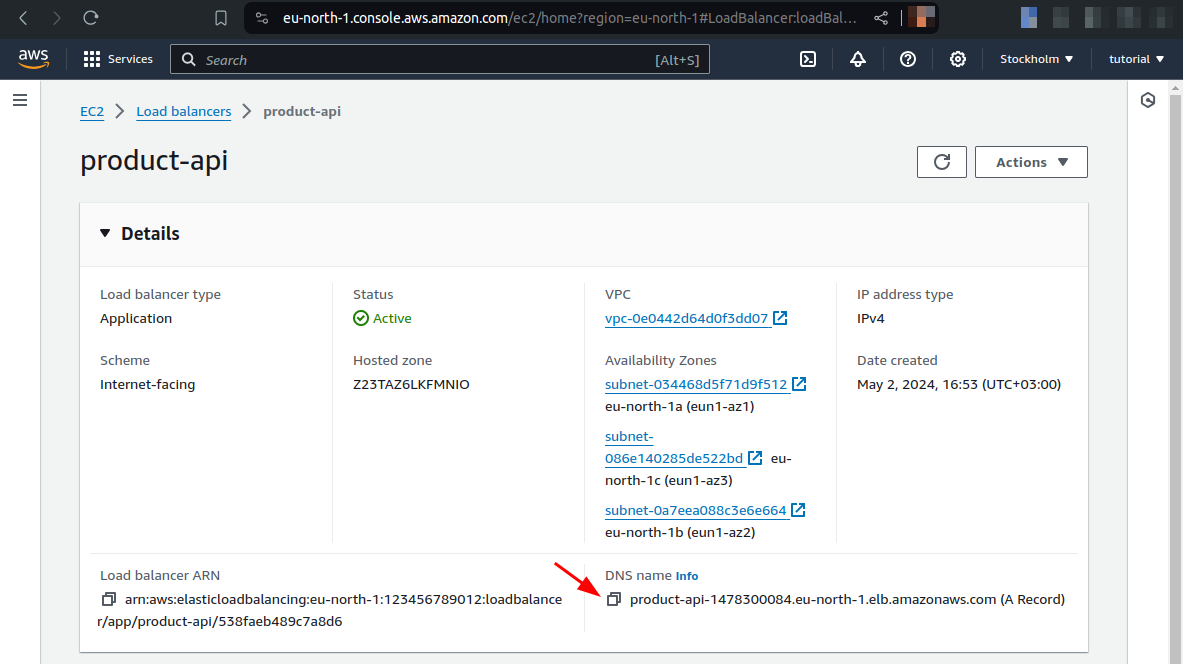Click the address bar URL
Image resolution: width=1183 pixels, height=664 pixels.
point(570,18)
